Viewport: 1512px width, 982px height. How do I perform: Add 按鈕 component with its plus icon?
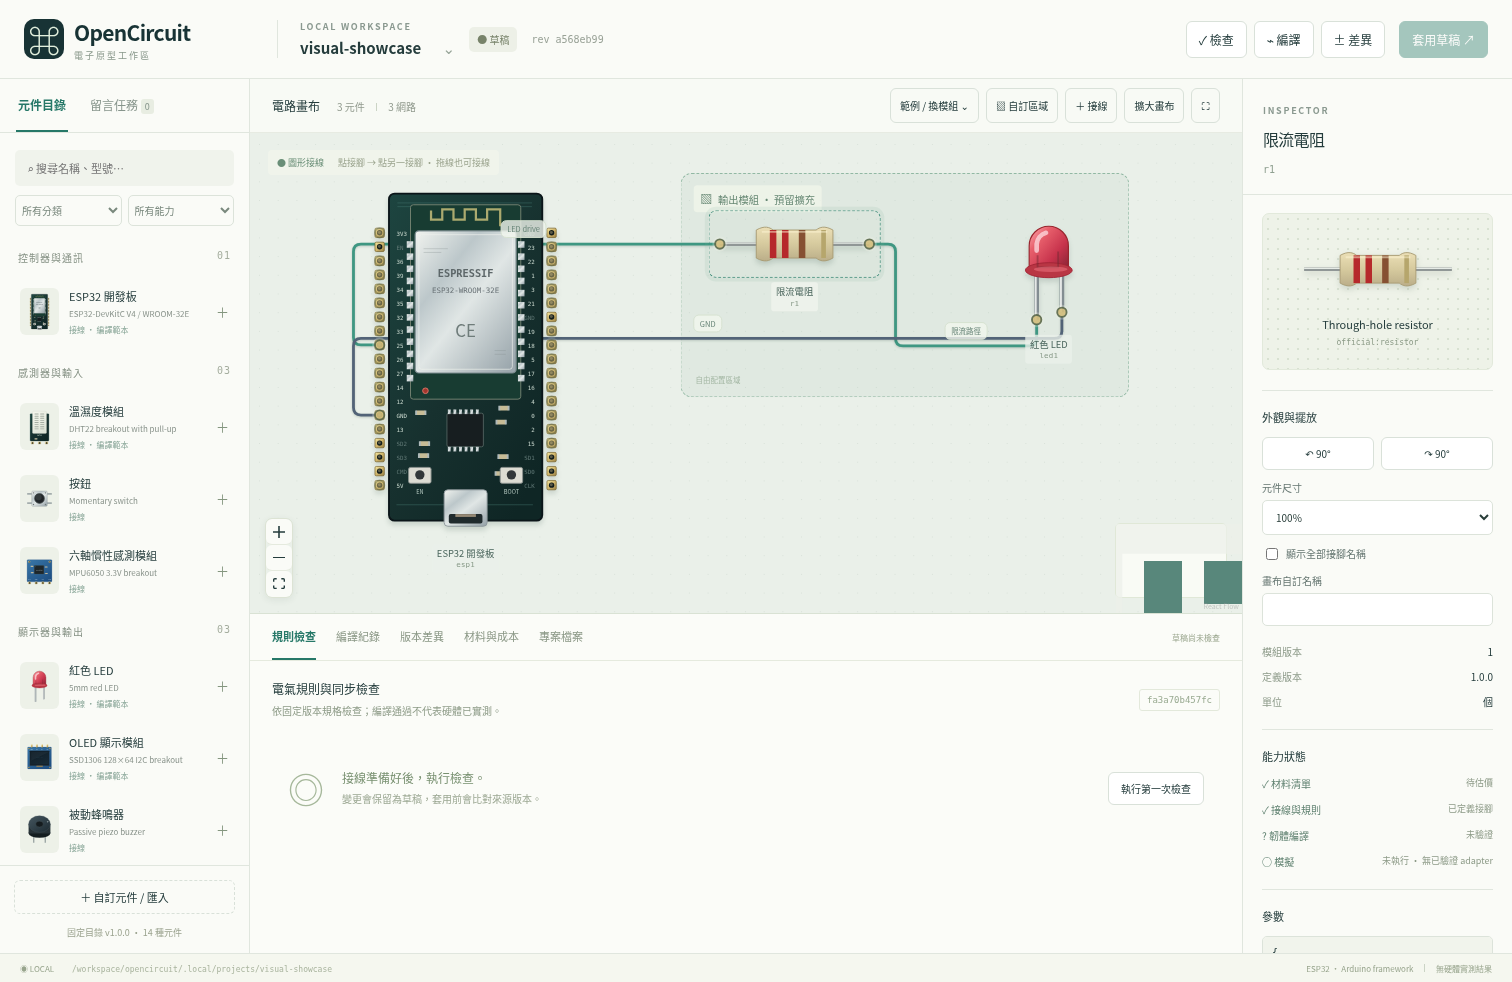tap(222, 500)
